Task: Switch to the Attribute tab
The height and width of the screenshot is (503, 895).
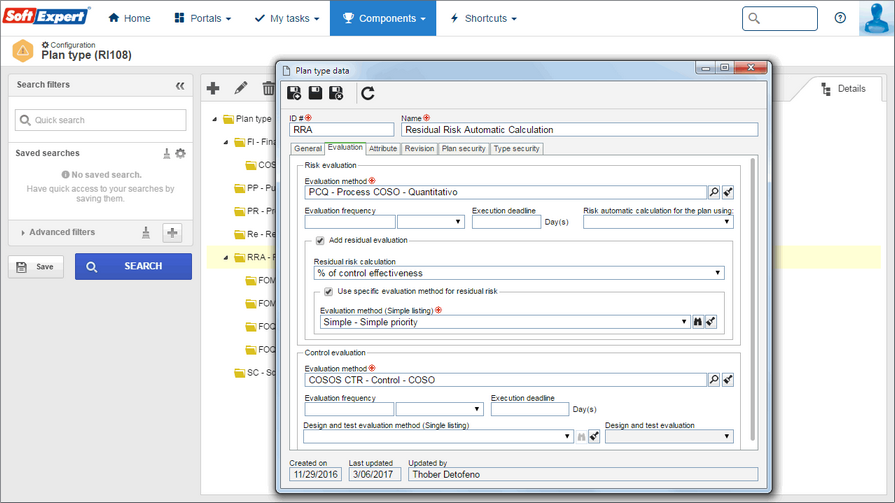Action: (x=382, y=148)
